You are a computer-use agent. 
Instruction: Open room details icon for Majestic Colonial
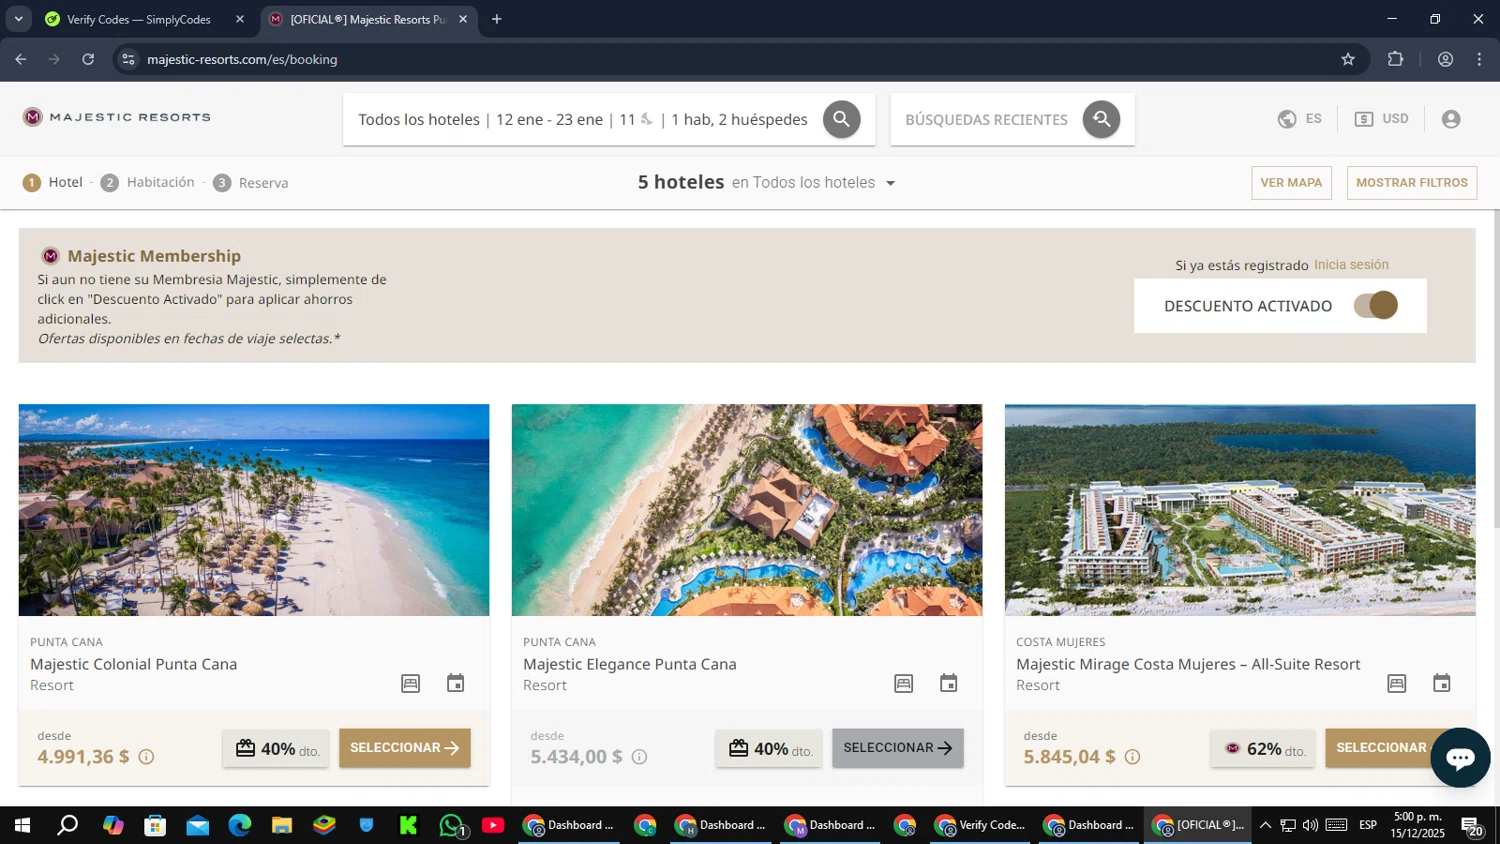410,683
